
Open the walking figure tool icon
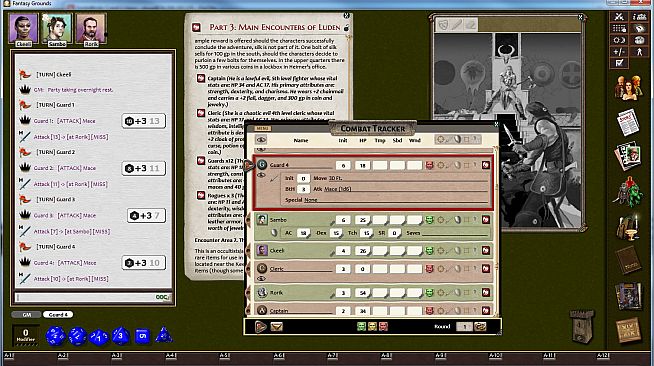(639, 52)
